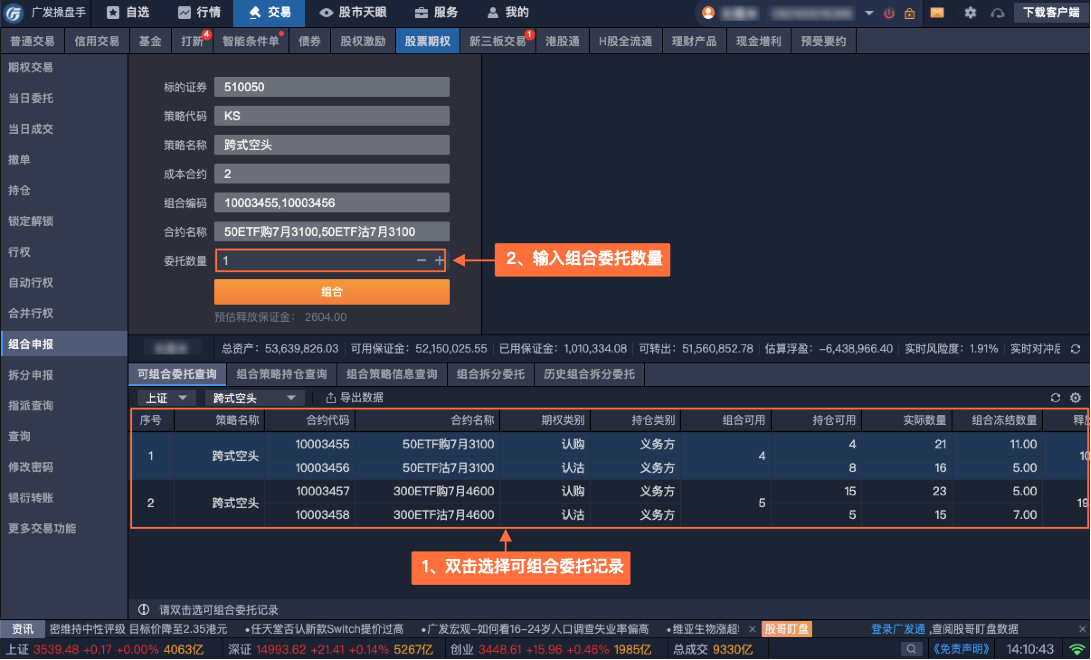Decrease 委托数量 with minus button
The width and height of the screenshot is (1091, 660).
pos(421,260)
